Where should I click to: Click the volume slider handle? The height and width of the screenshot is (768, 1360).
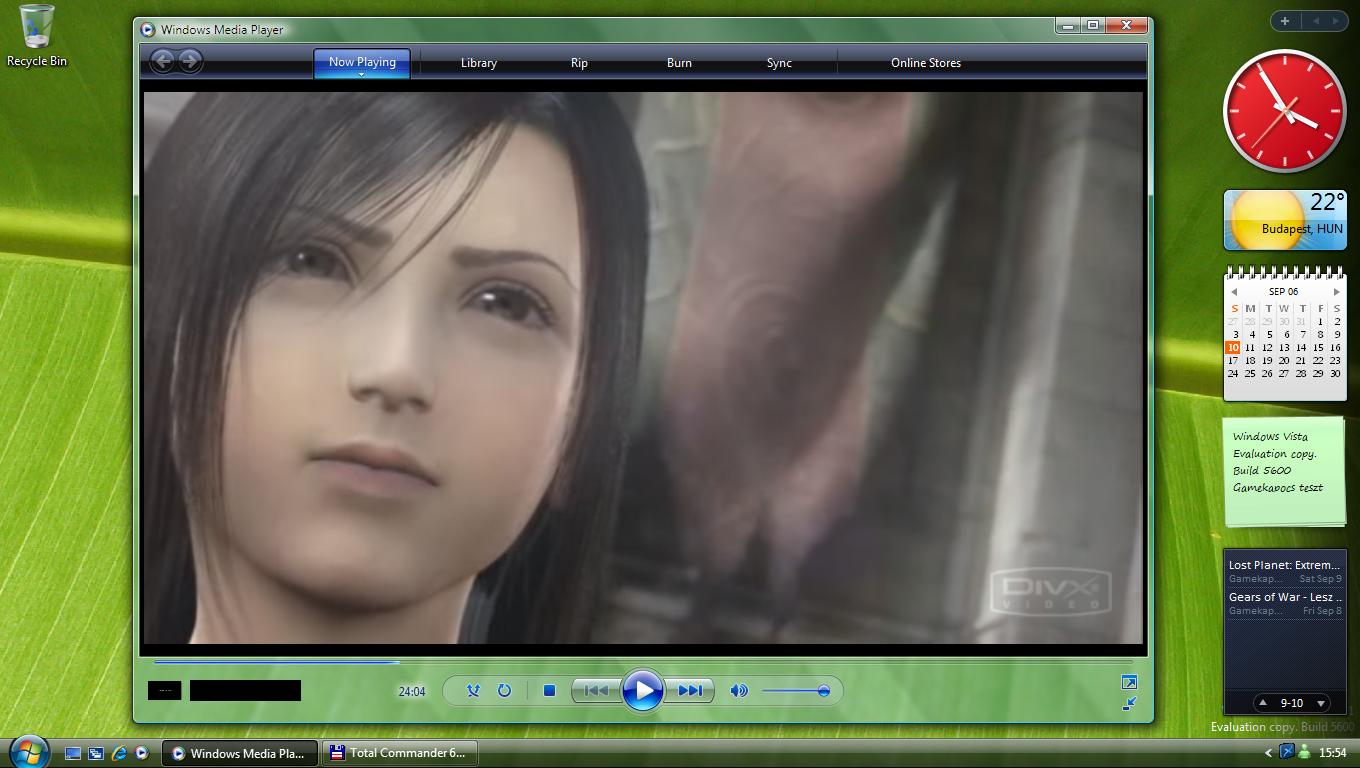click(x=823, y=690)
